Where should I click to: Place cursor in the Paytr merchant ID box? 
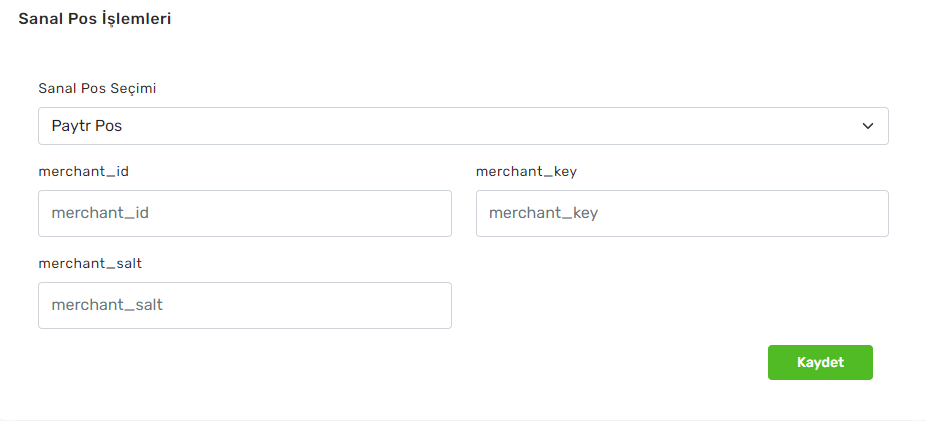244,213
